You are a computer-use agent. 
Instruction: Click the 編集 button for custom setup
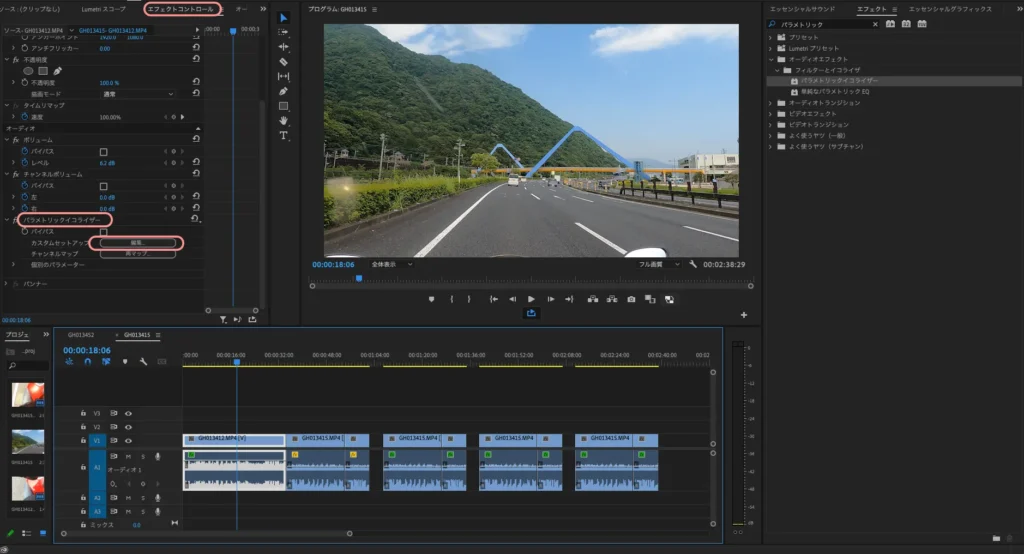coord(137,242)
